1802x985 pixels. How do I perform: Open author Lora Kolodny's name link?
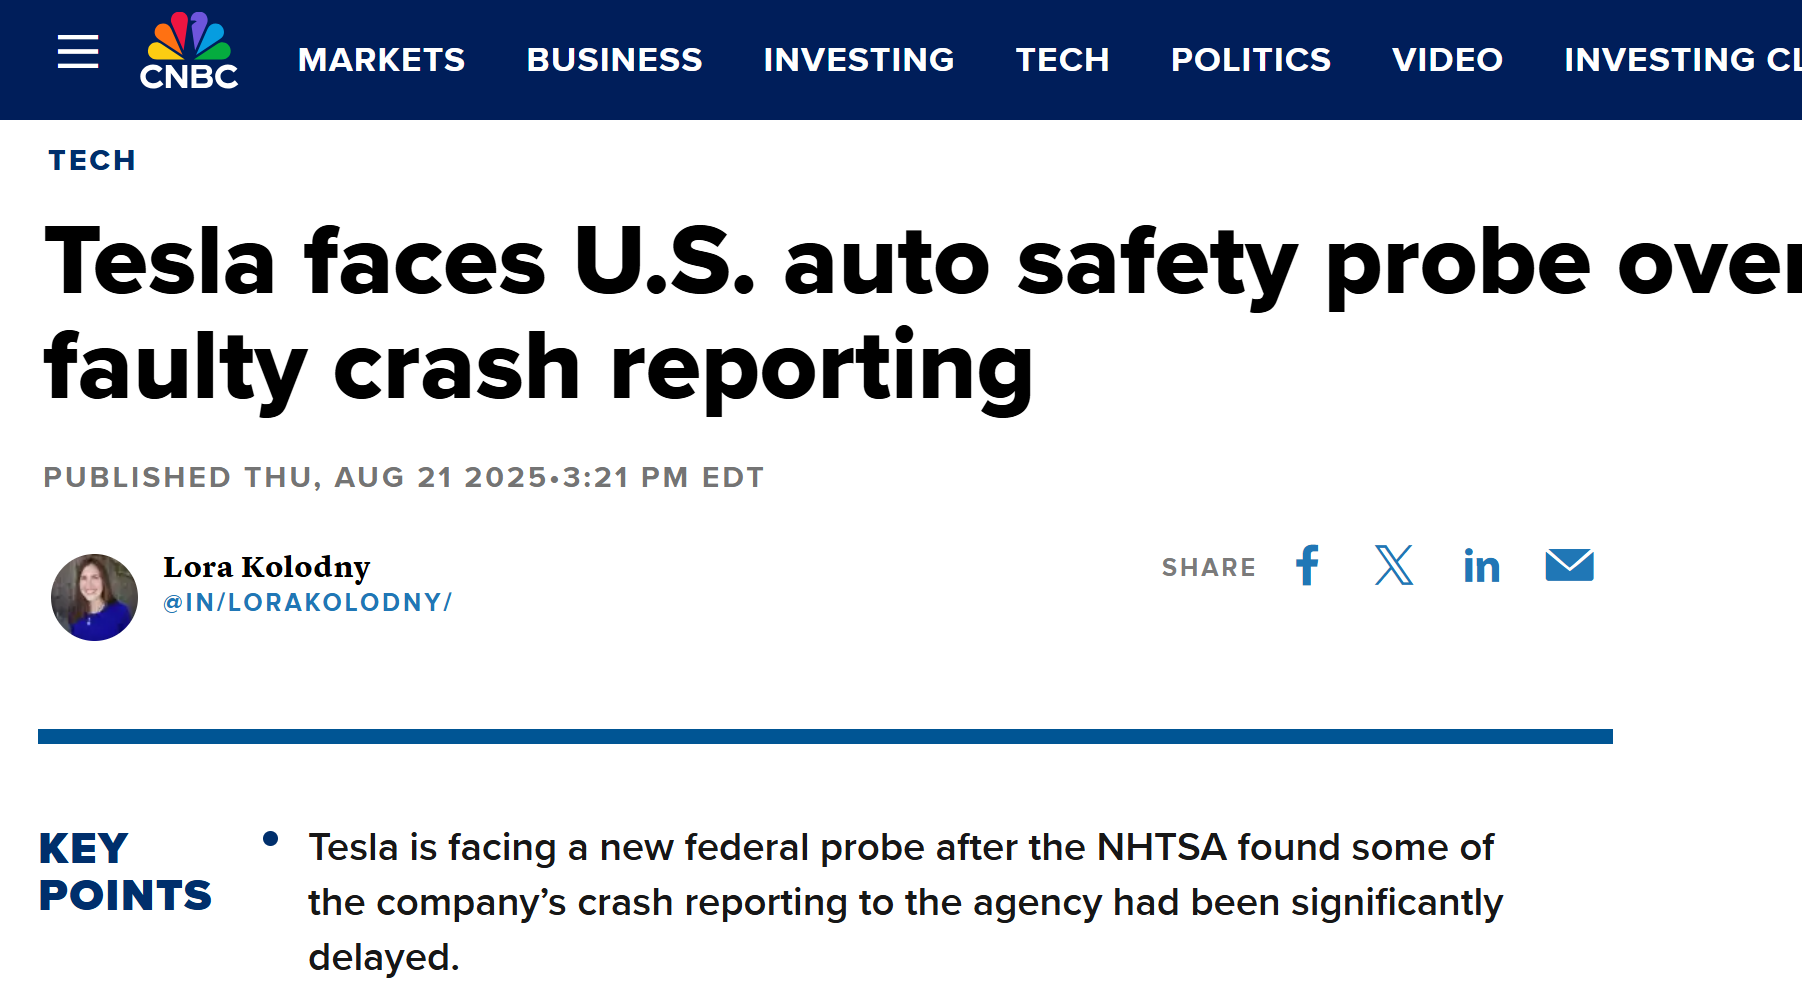coord(267,567)
